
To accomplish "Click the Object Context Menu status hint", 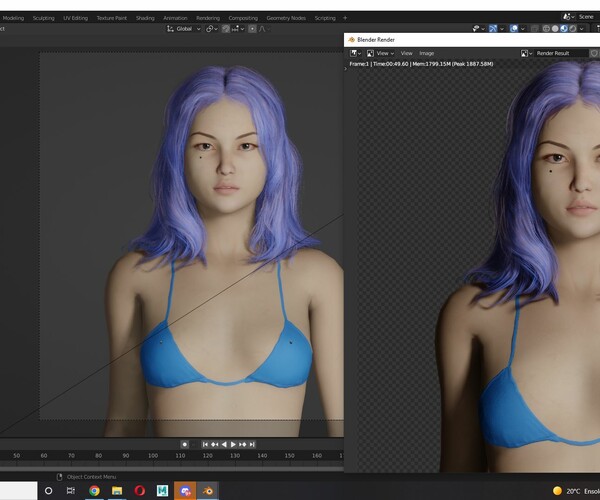I will [91, 477].
